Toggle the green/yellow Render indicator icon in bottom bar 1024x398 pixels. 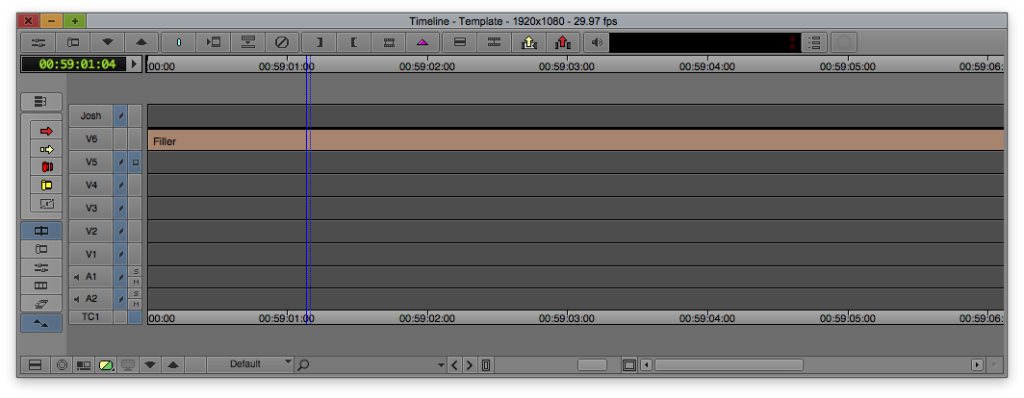106,365
